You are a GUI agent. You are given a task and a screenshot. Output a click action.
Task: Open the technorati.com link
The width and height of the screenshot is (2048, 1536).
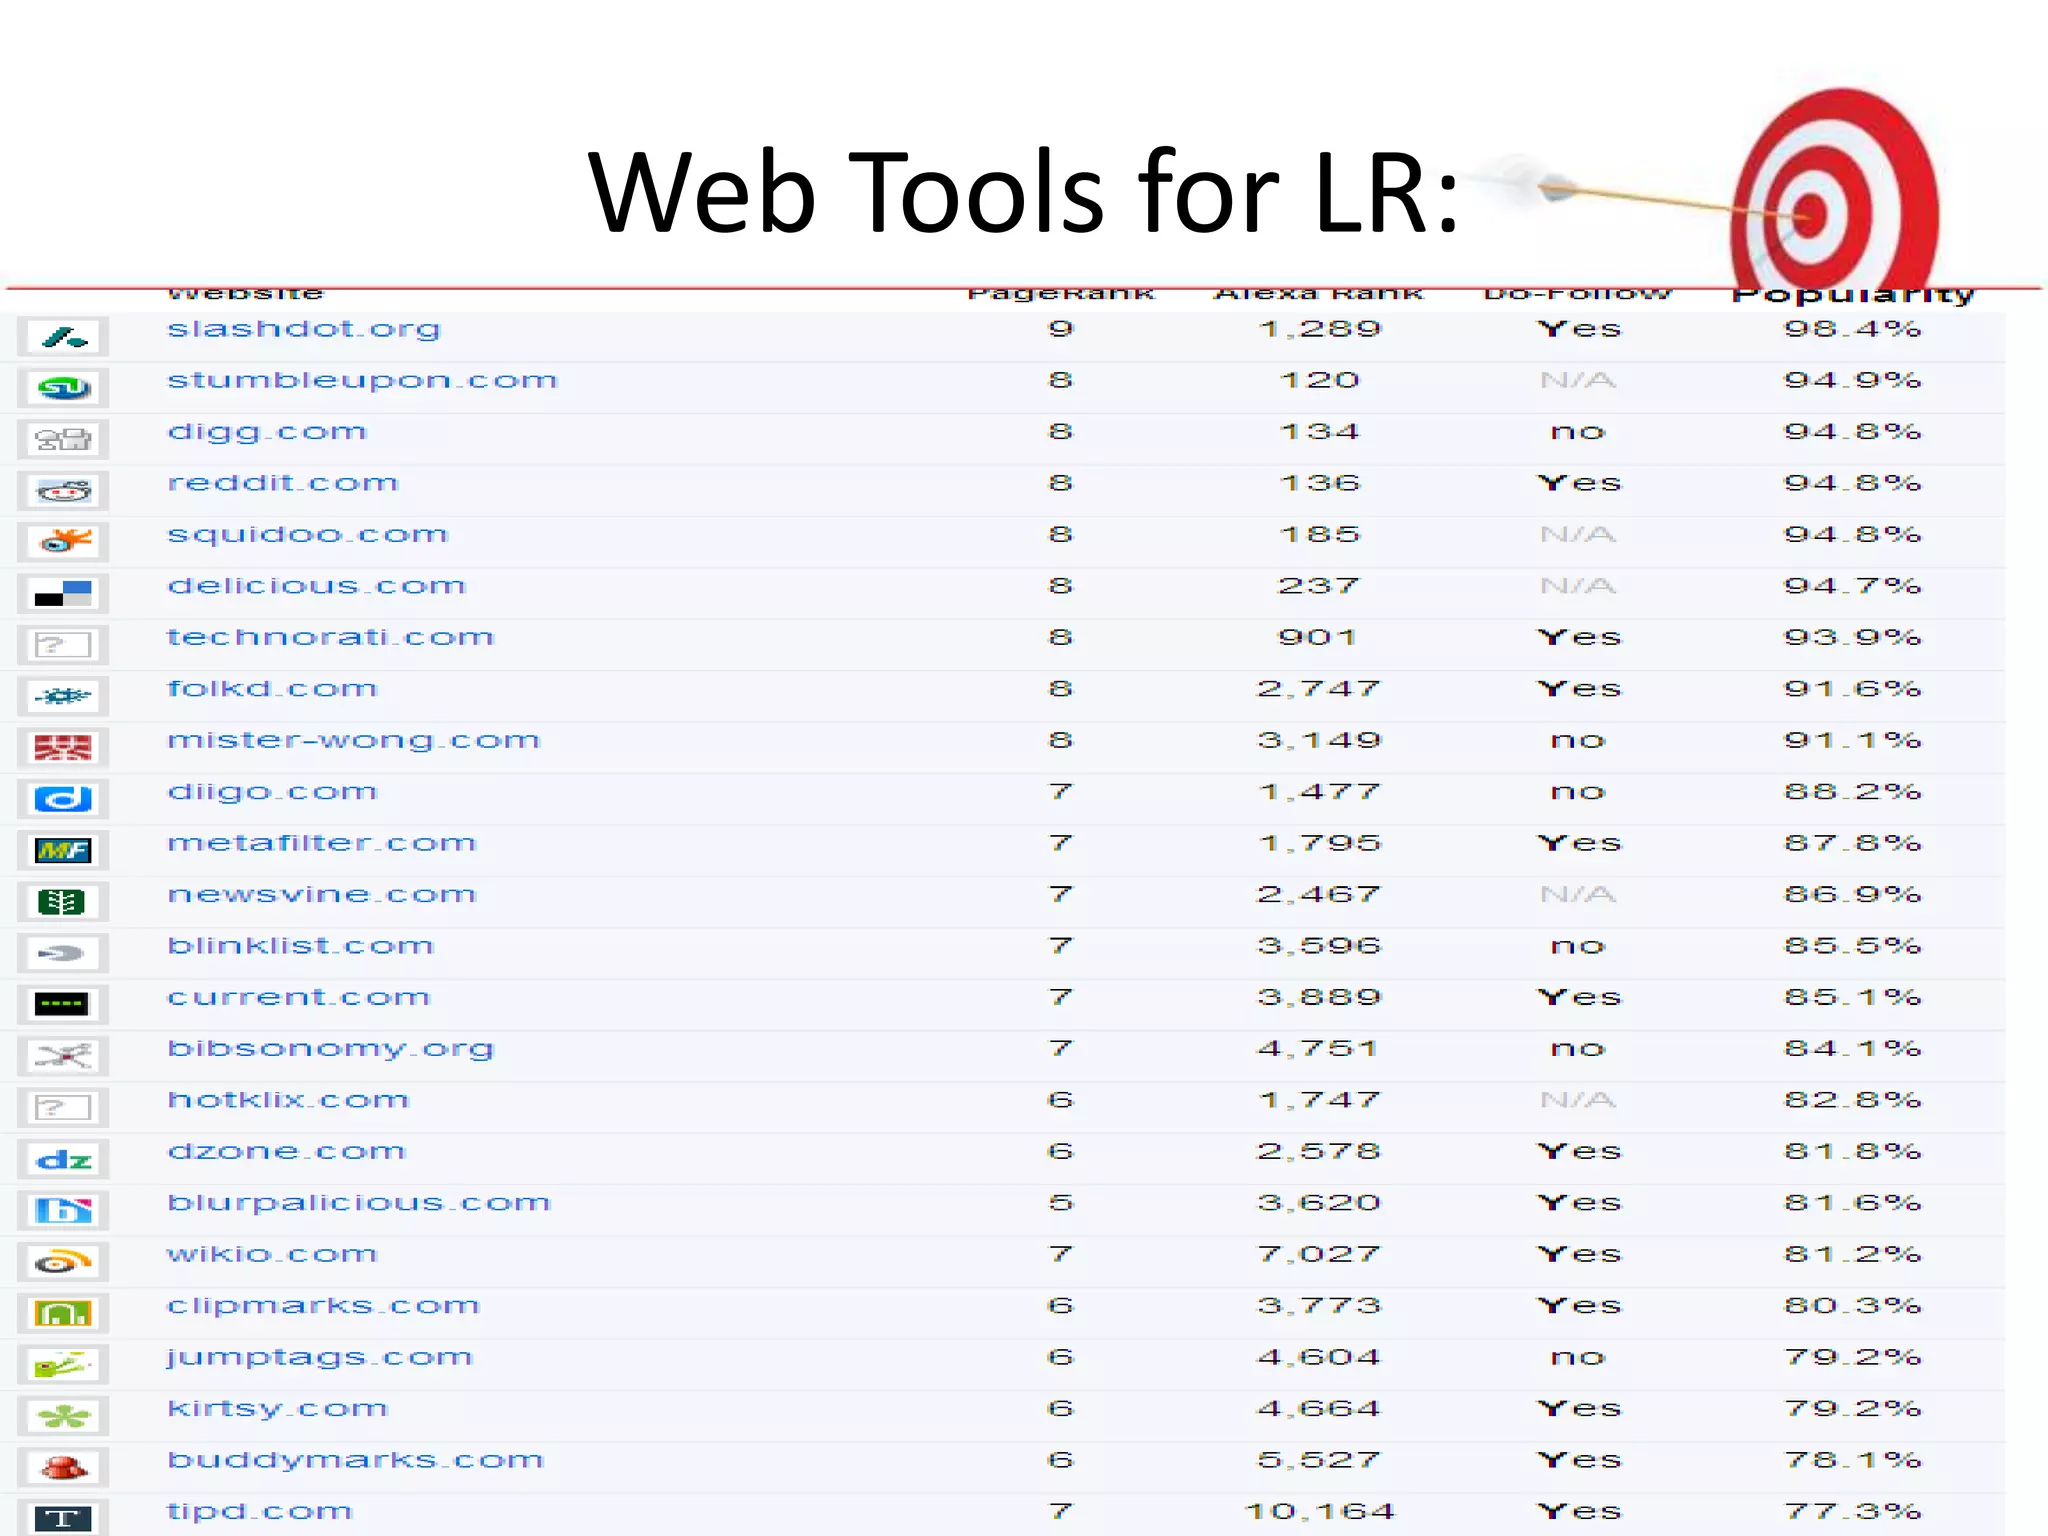click(x=330, y=637)
